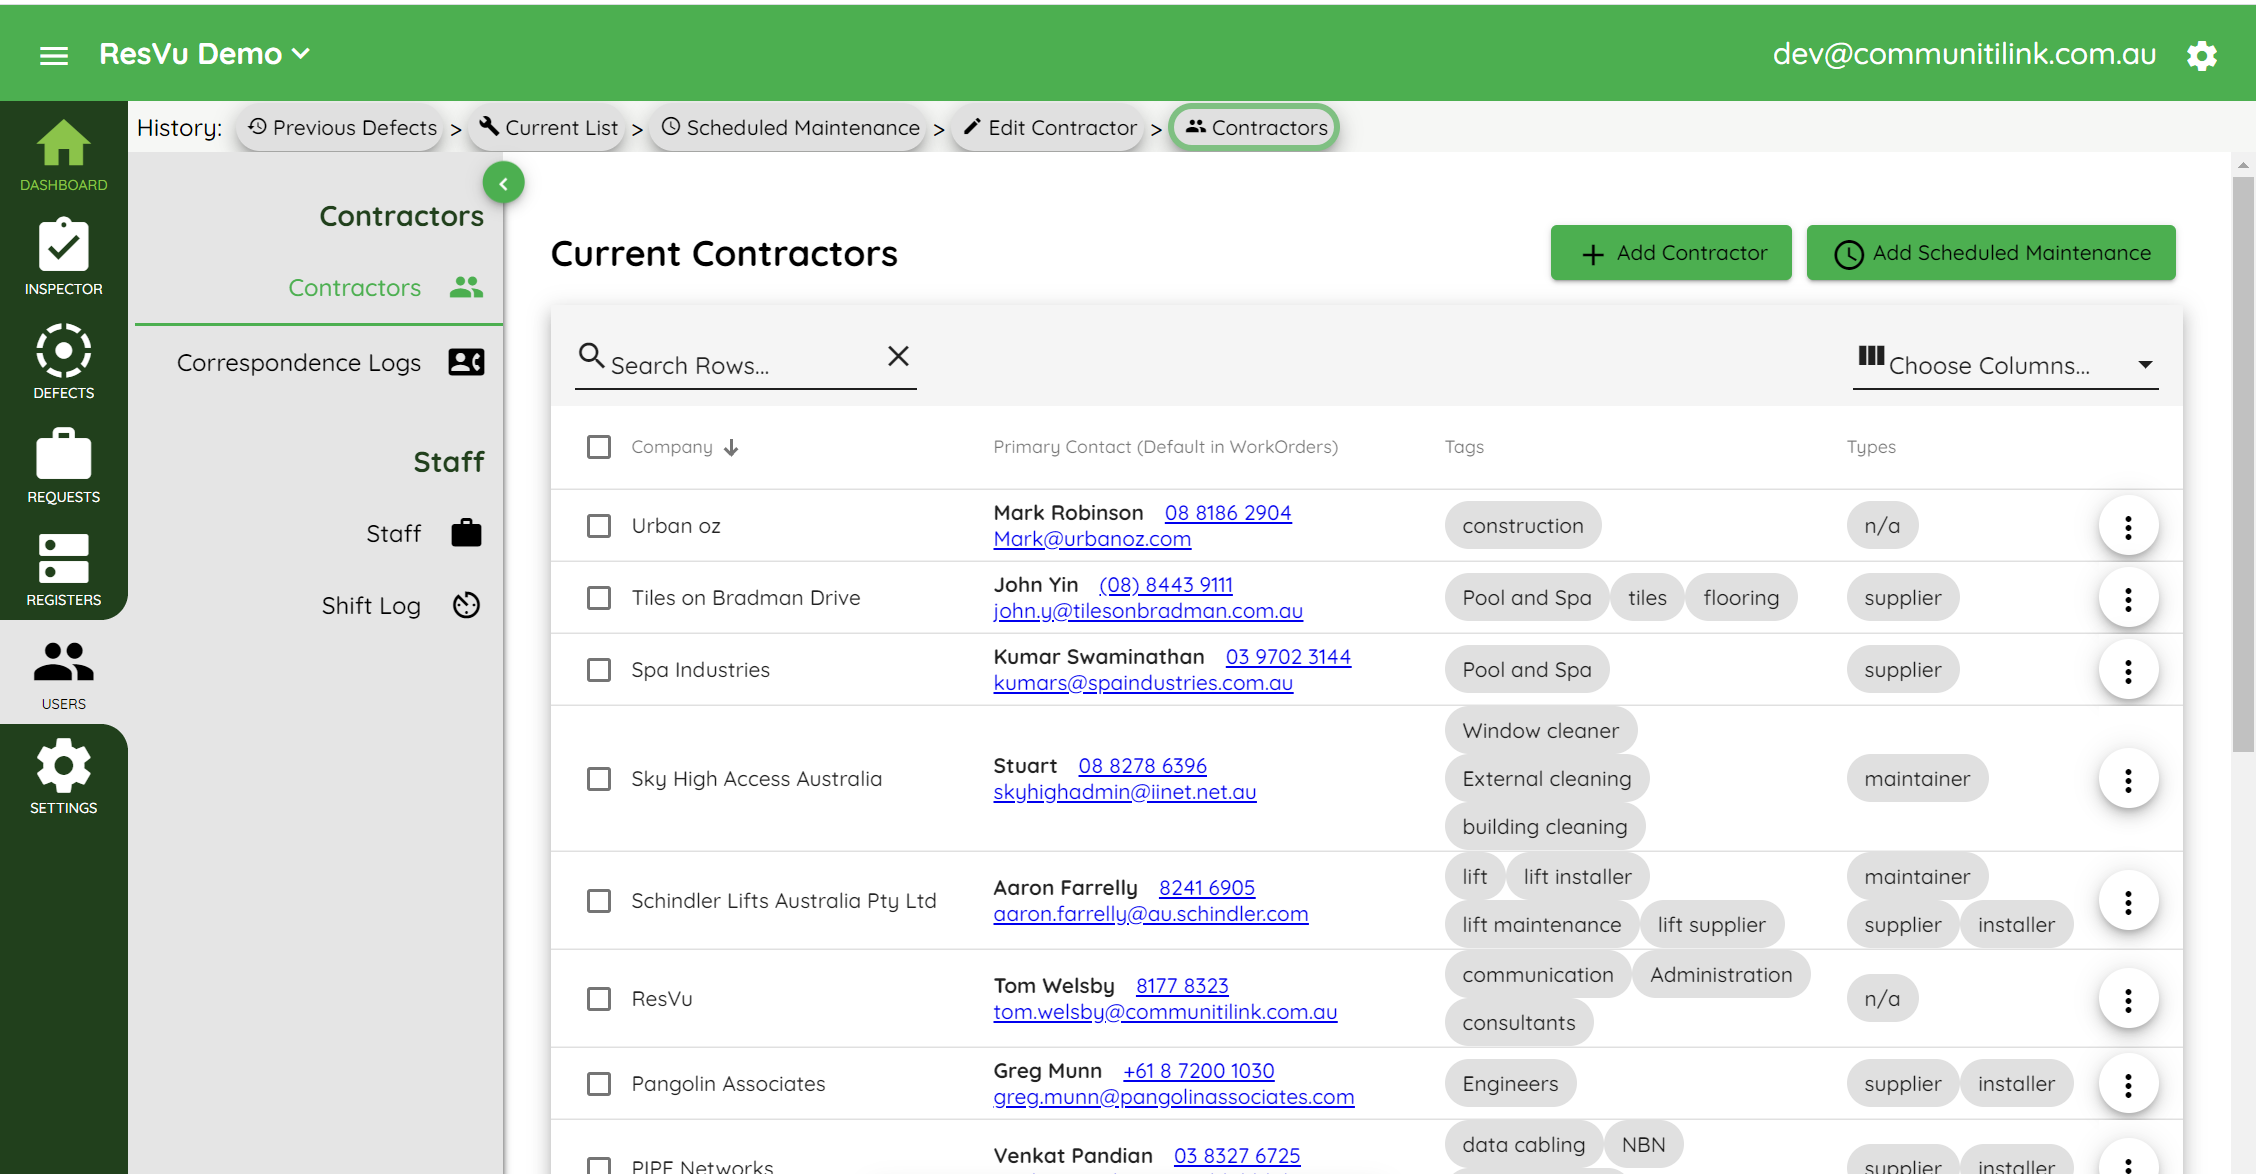Viewport: 2256px width, 1174px height.
Task: Open Scheduled Maintenance from history
Action: point(790,128)
